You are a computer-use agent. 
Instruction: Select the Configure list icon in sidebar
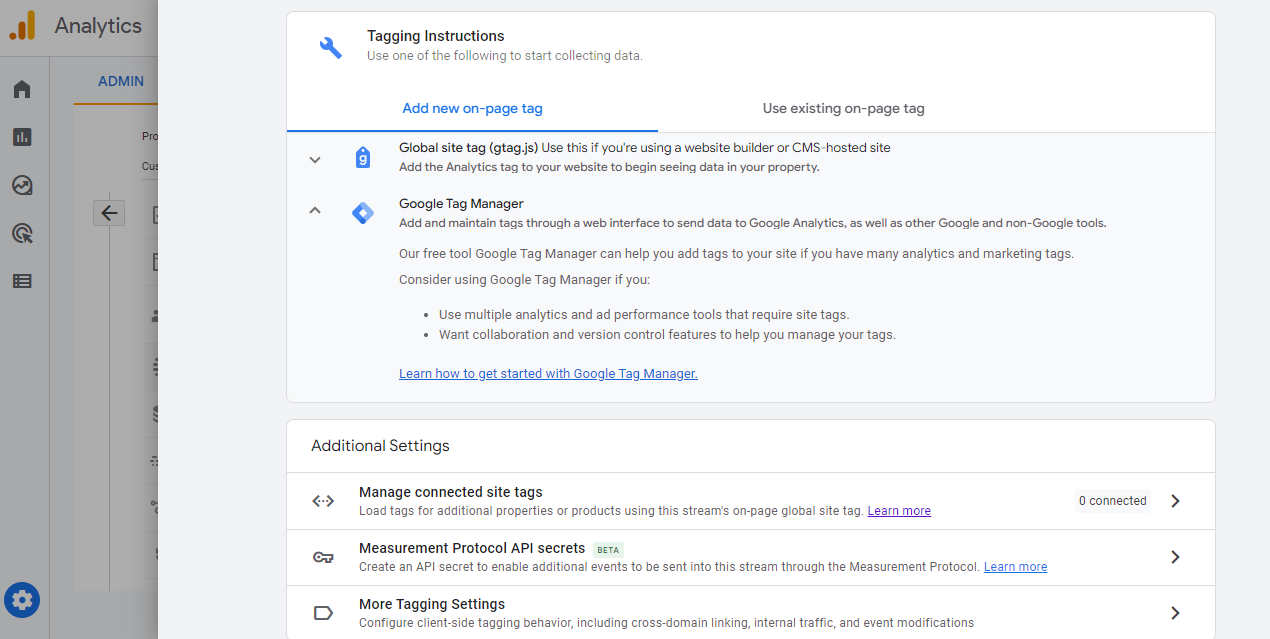click(x=22, y=281)
